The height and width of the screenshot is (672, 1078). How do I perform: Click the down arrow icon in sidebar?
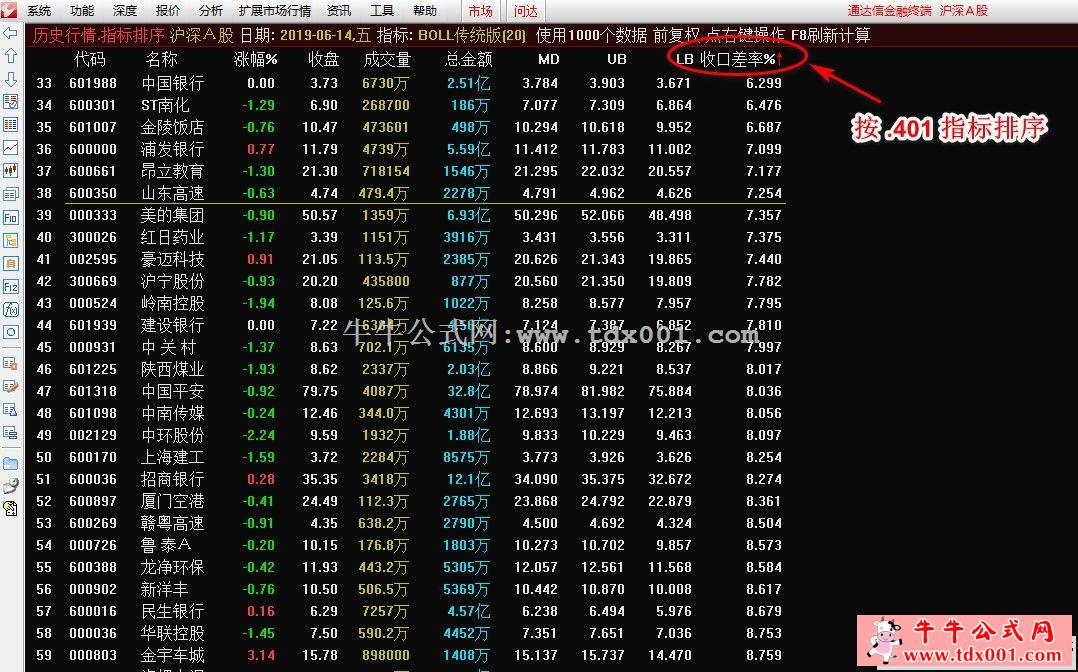coord(10,79)
